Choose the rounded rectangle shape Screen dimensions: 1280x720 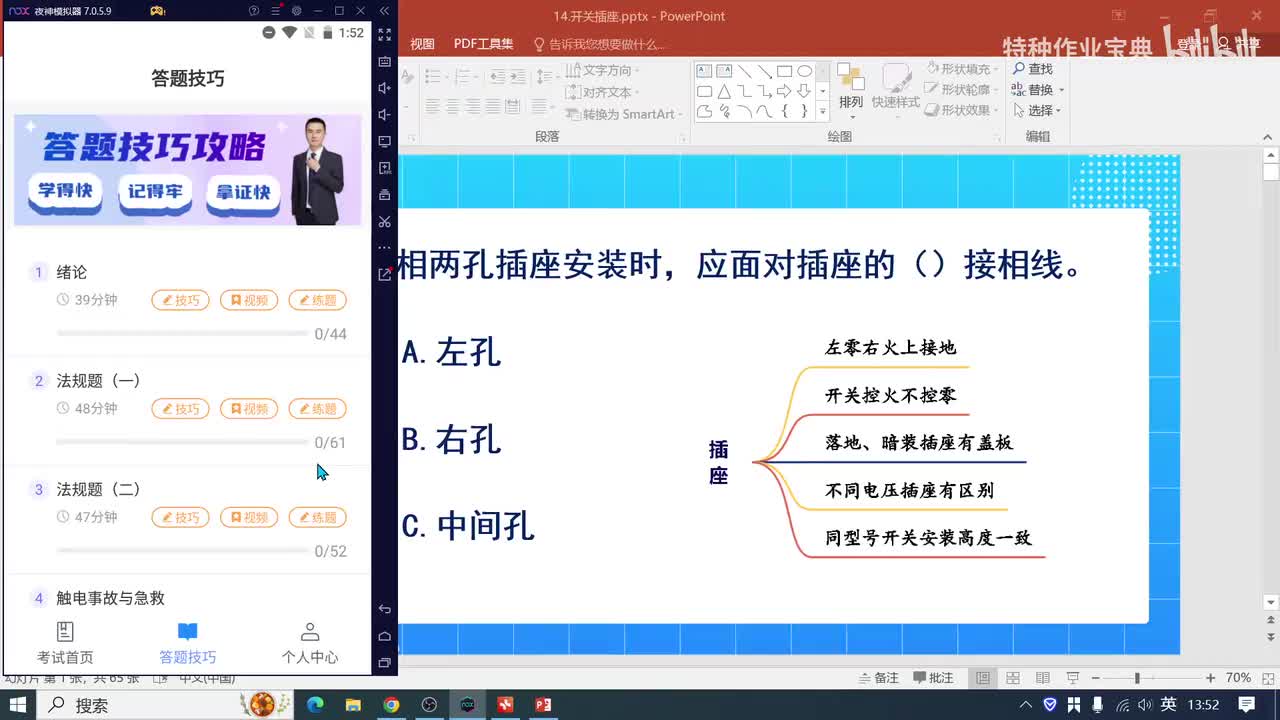pyautogui.click(x=704, y=91)
